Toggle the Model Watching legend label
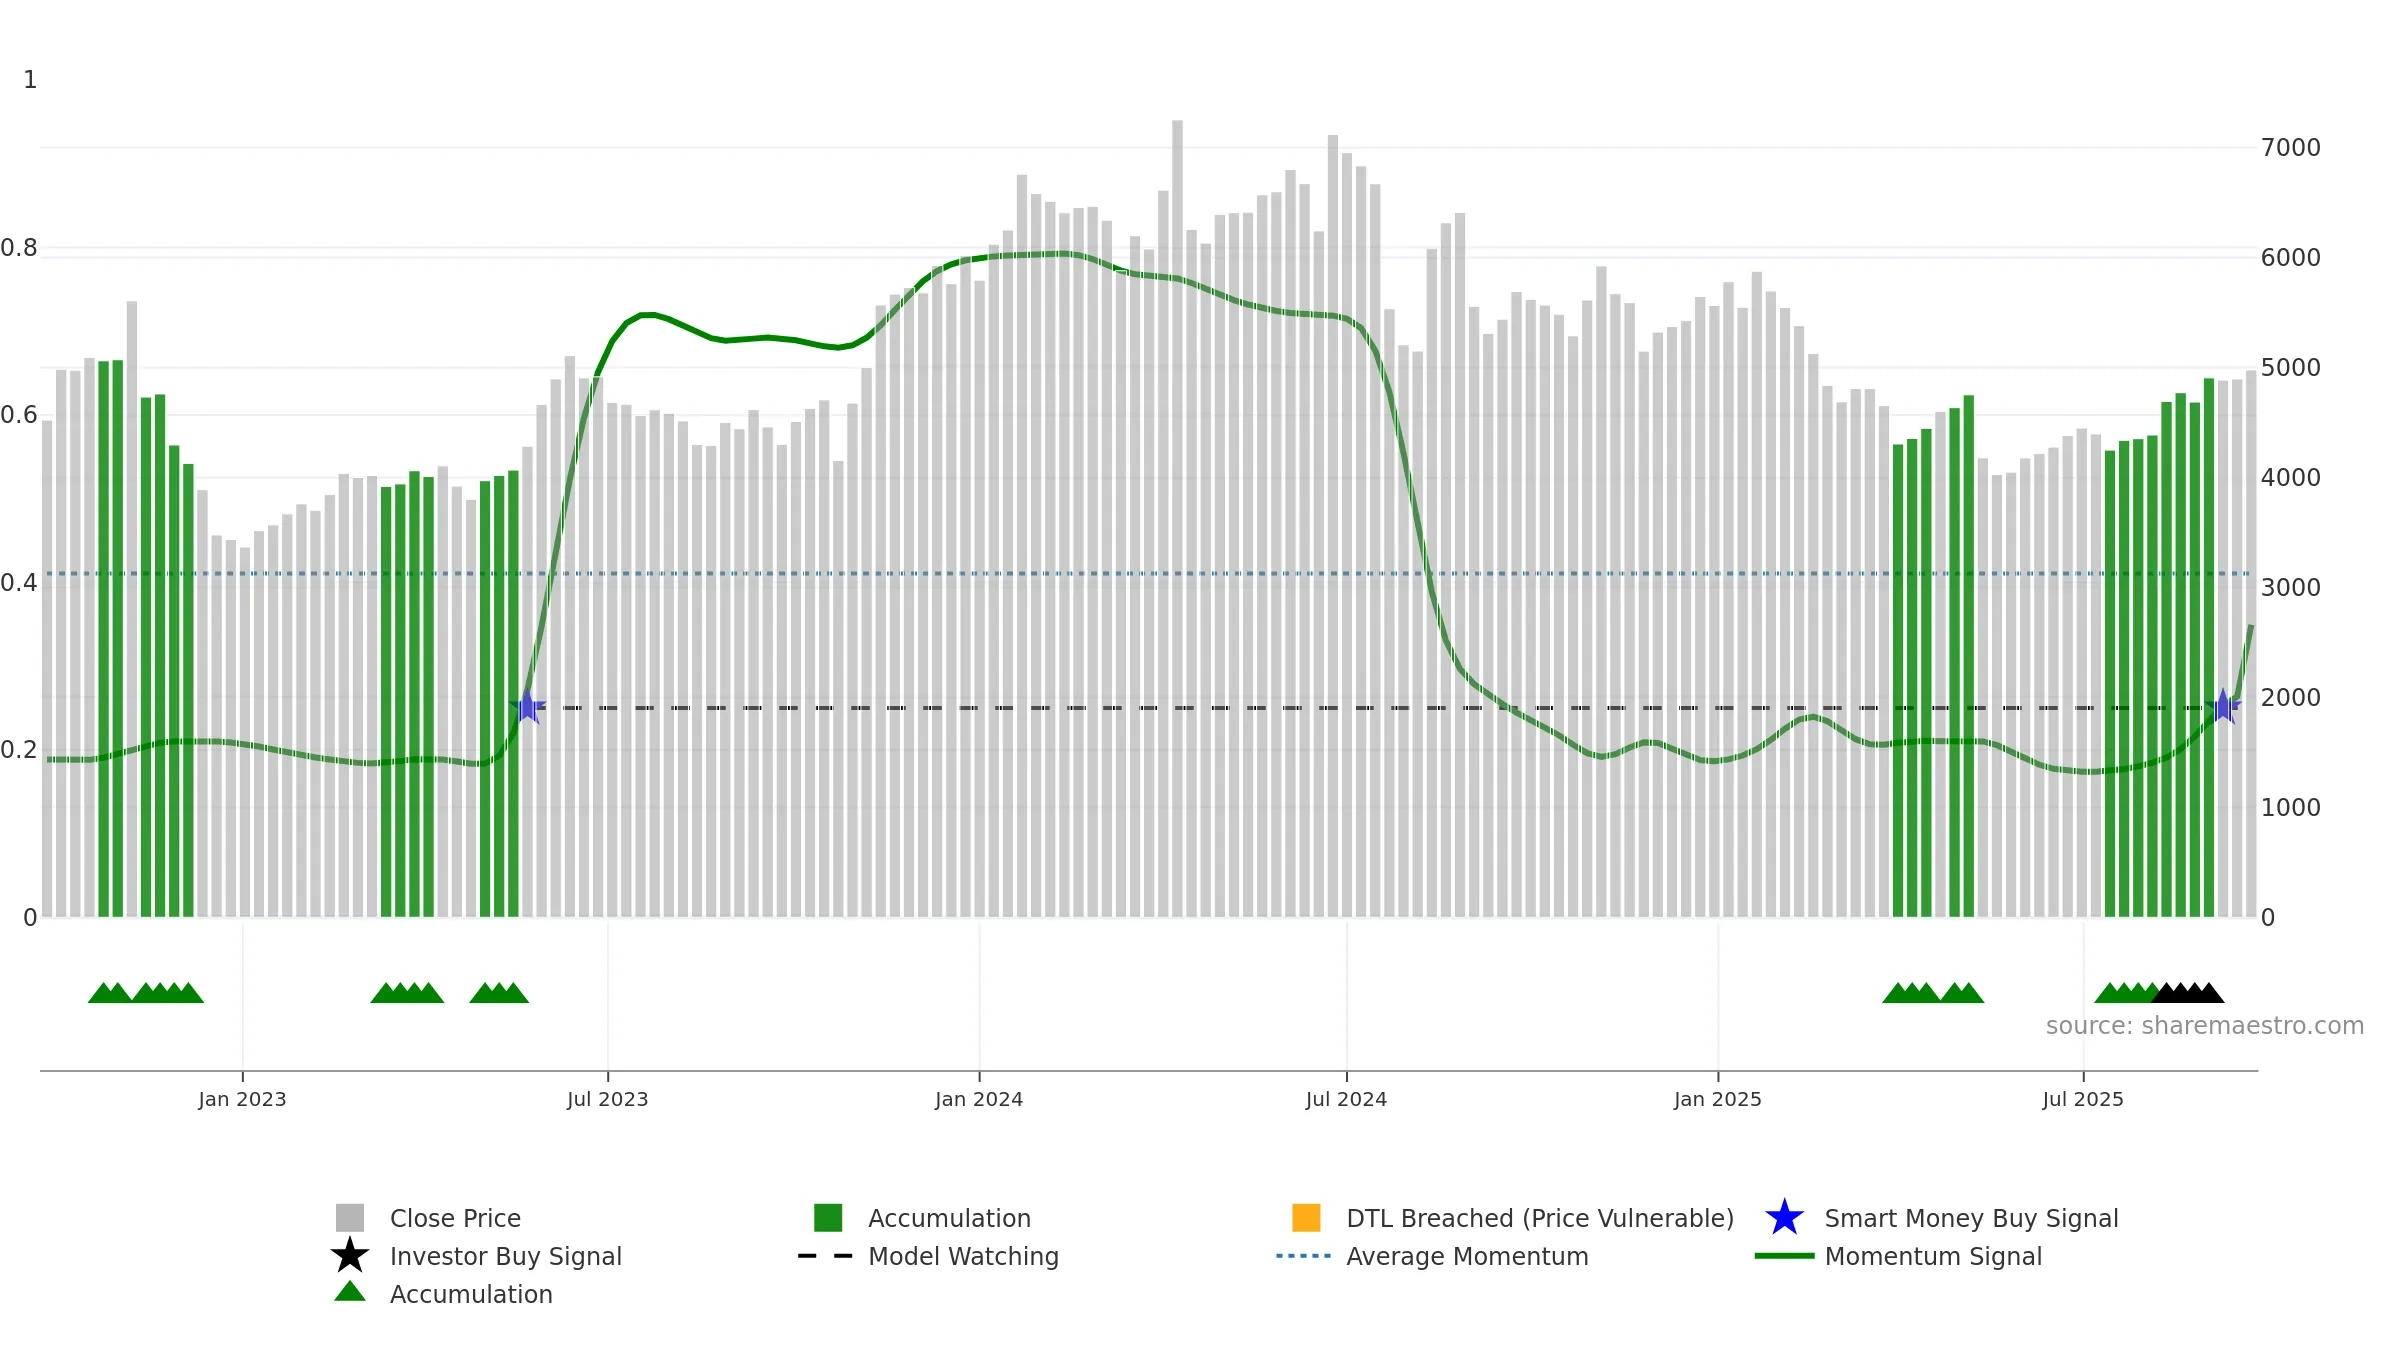Viewport: 2400px width, 1350px height. coord(963,1256)
